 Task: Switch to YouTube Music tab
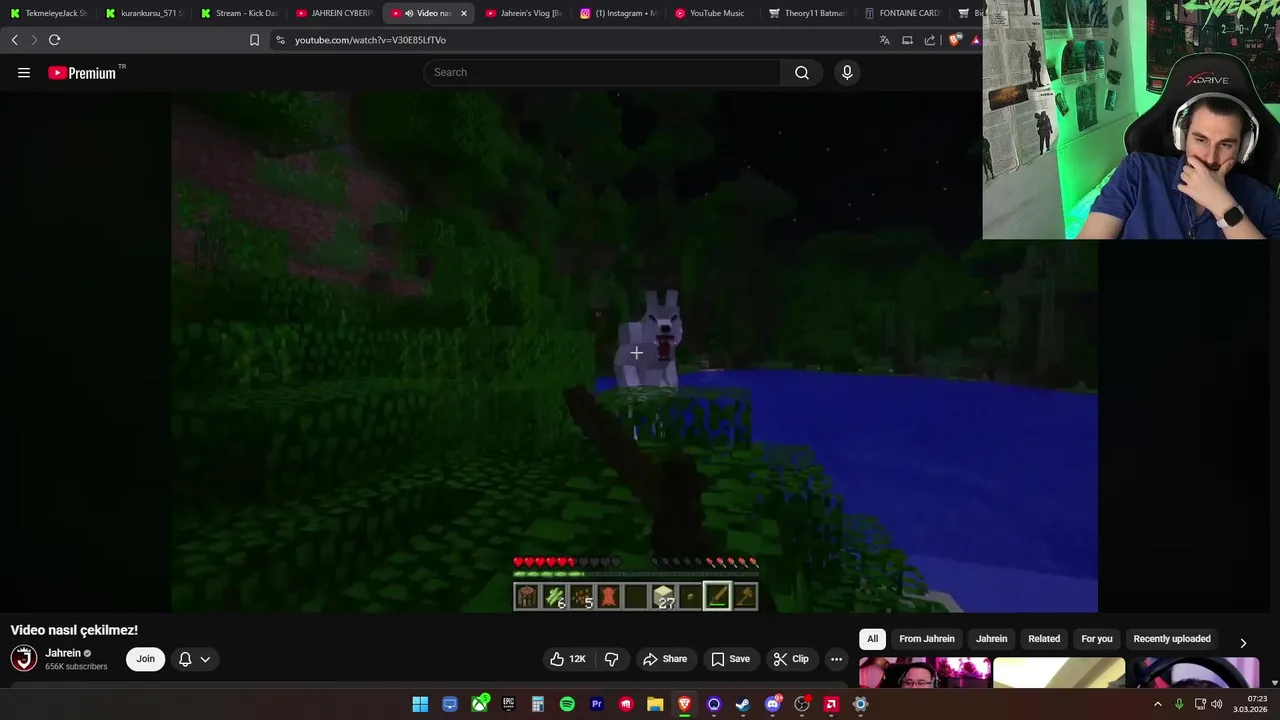point(713,13)
